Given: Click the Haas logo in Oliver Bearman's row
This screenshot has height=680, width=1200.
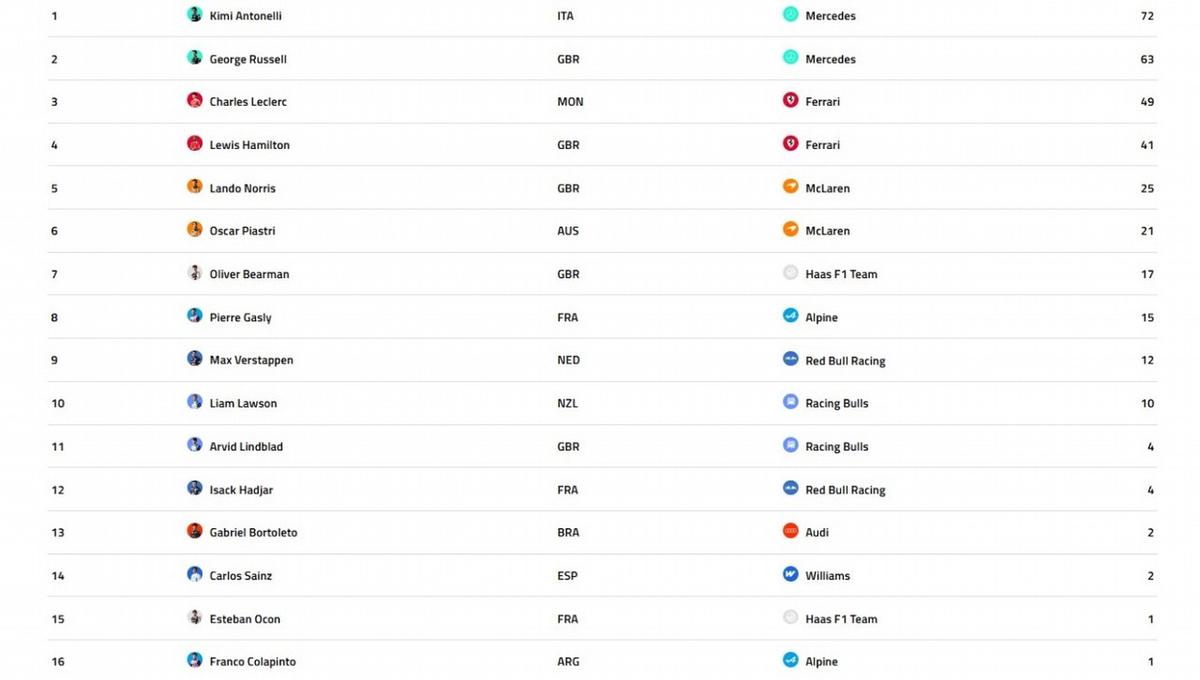Looking at the screenshot, I should (791, 273).
